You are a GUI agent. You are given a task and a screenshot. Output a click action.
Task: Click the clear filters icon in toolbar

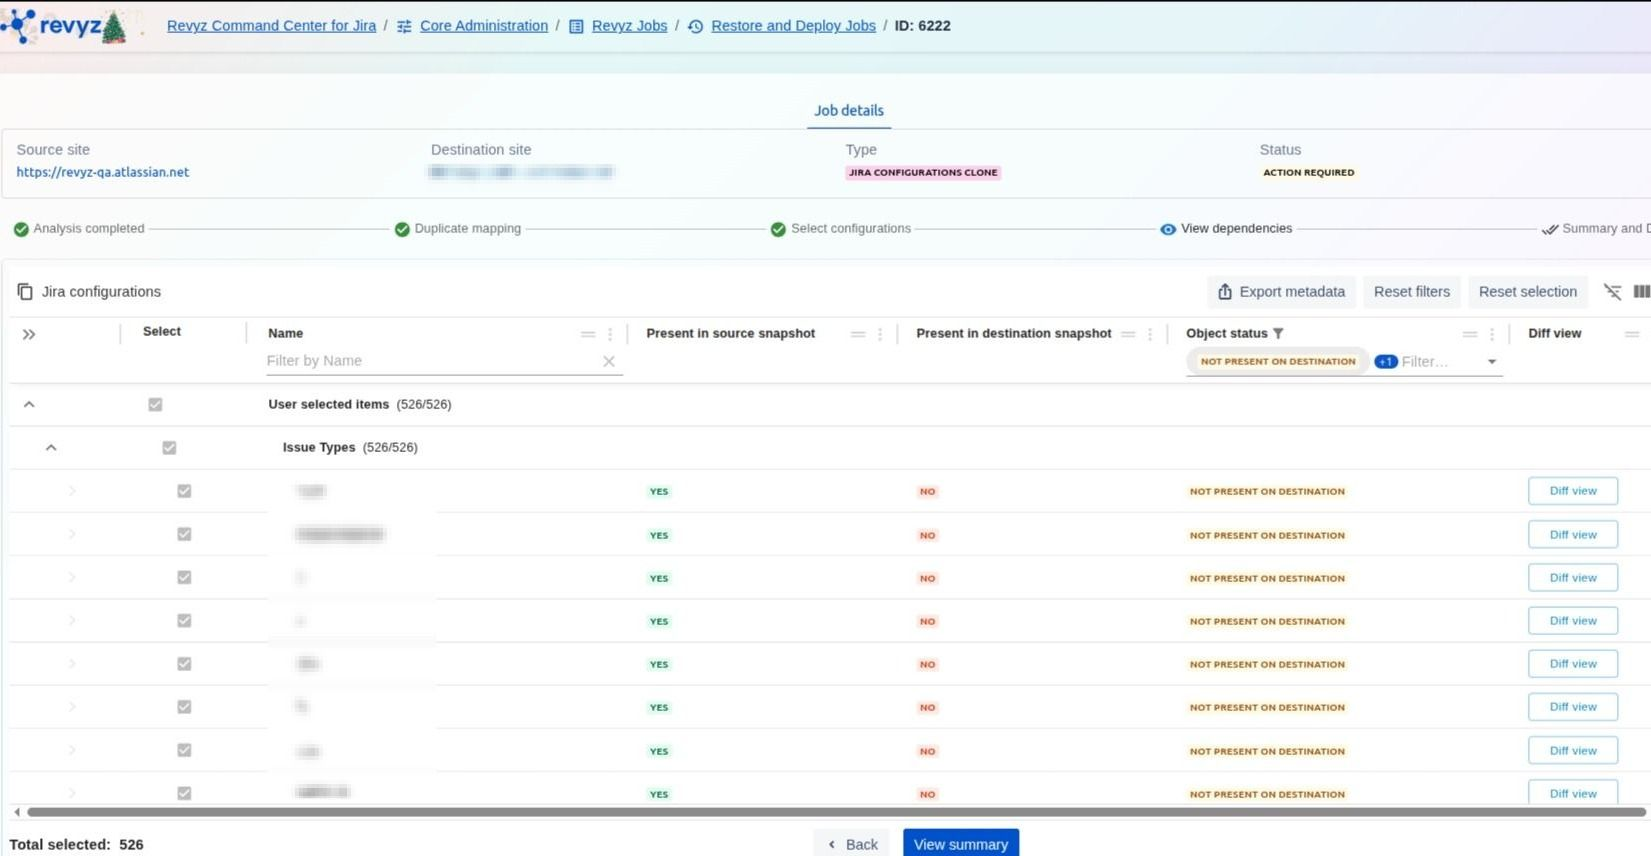(1612, 292)
